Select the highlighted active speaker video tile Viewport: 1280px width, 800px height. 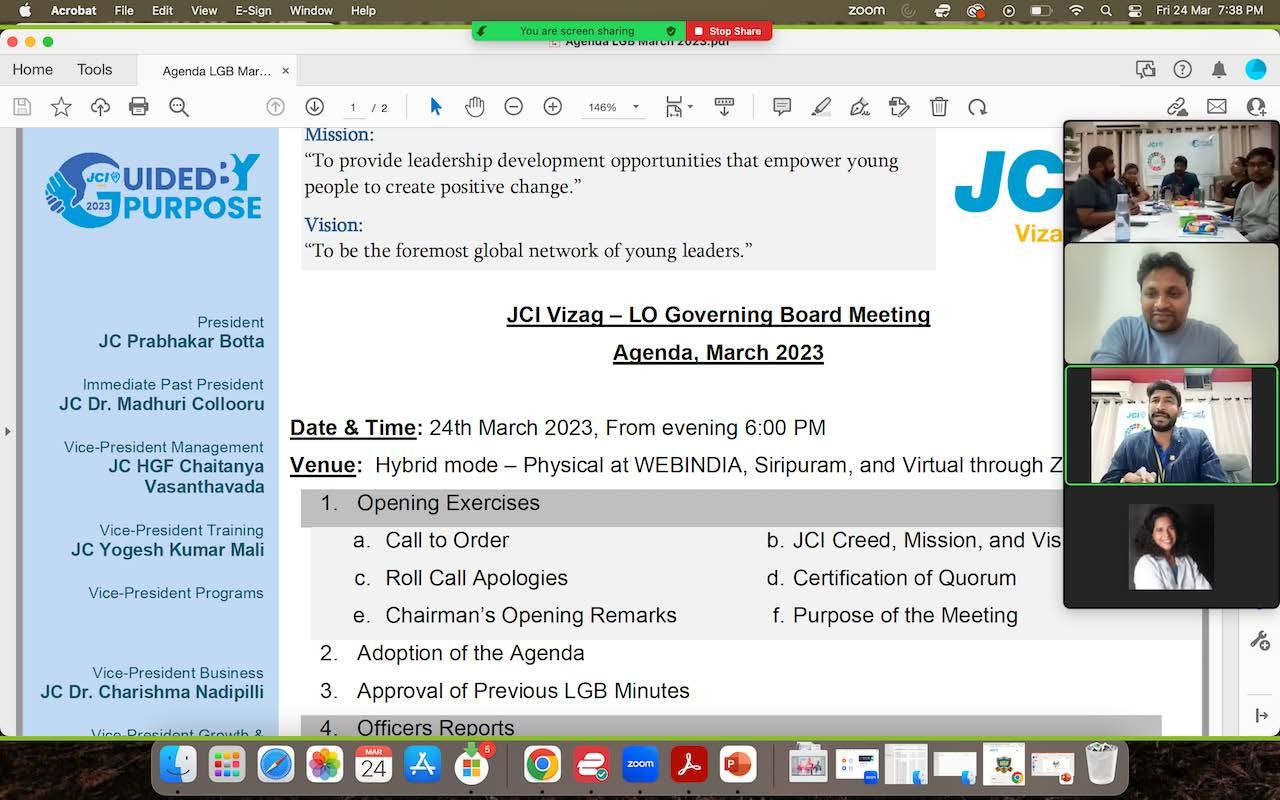1171,426
